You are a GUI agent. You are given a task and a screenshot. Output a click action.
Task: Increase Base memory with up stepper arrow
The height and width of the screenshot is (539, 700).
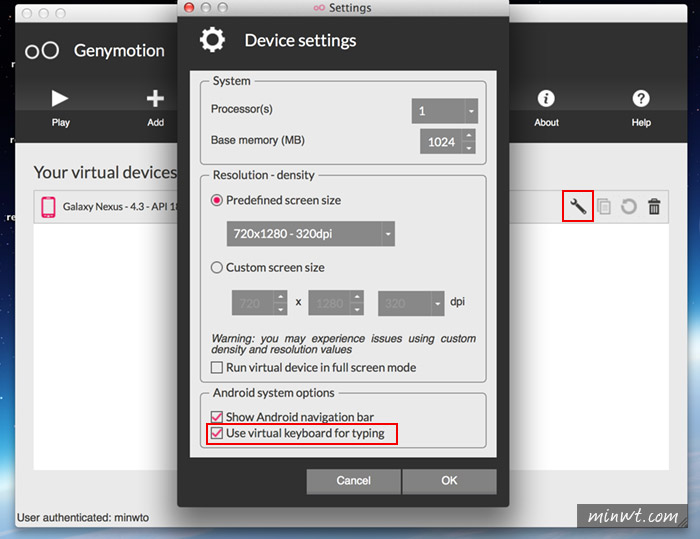pos(469,135)
